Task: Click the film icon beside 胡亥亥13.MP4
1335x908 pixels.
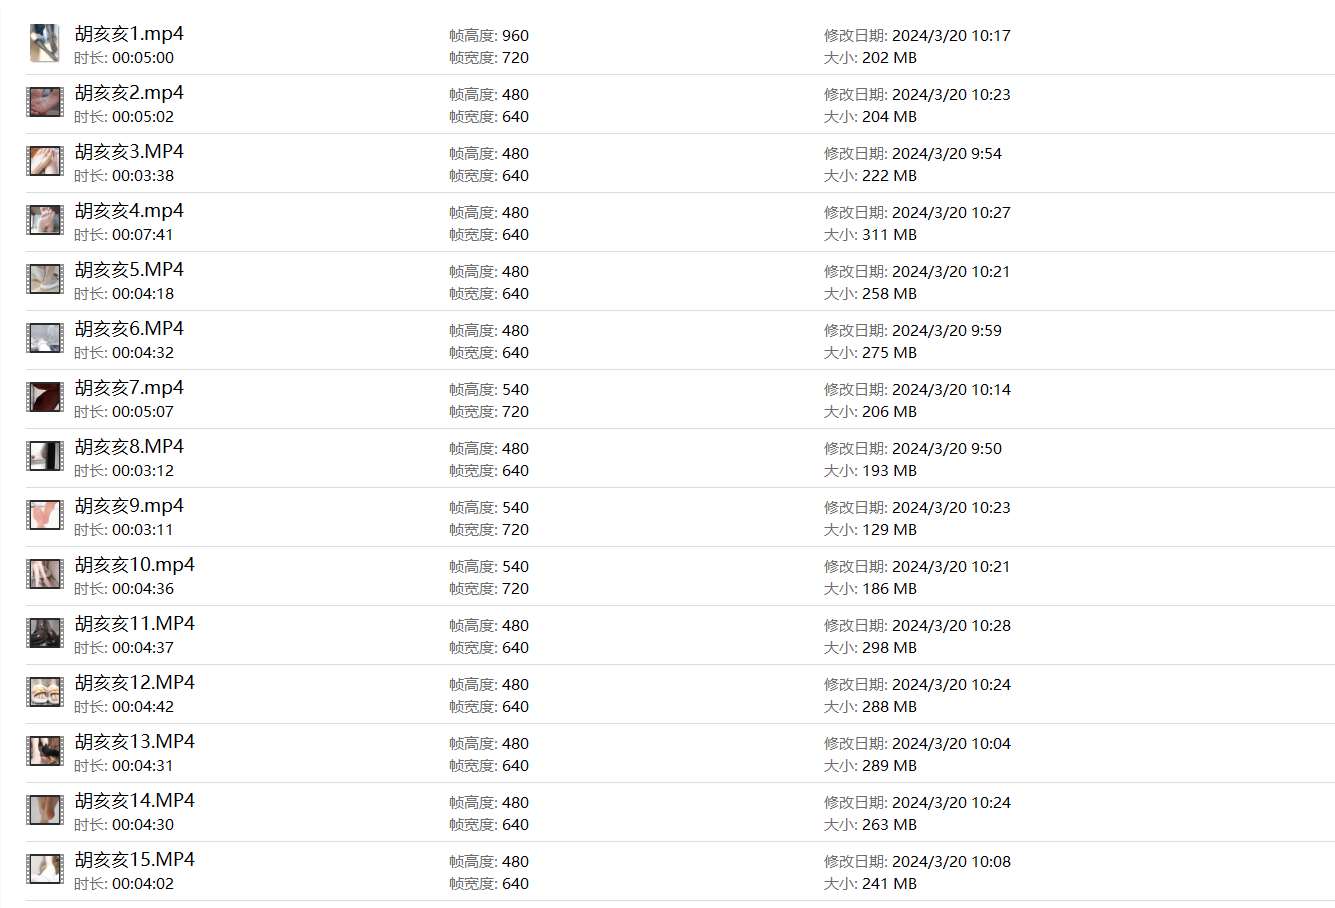Action: pos(45,752)
